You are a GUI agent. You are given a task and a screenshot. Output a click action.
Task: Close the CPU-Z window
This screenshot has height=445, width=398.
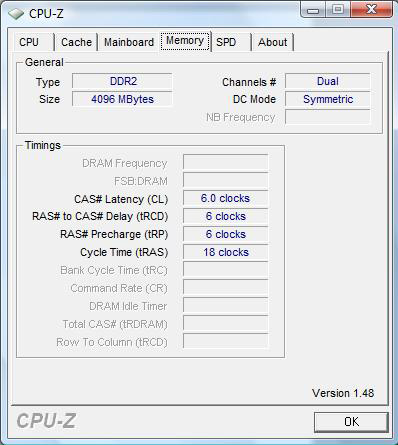point(371,10)
